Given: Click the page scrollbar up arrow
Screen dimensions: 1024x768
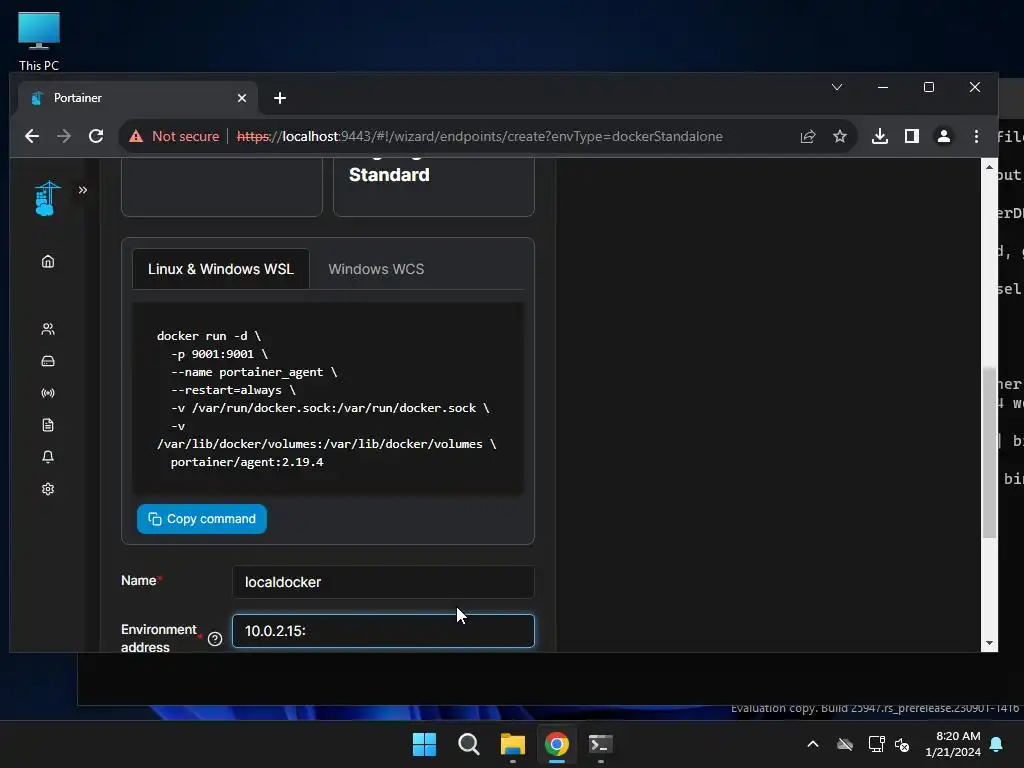Looking at the screenshot, I should click(989, 167).
